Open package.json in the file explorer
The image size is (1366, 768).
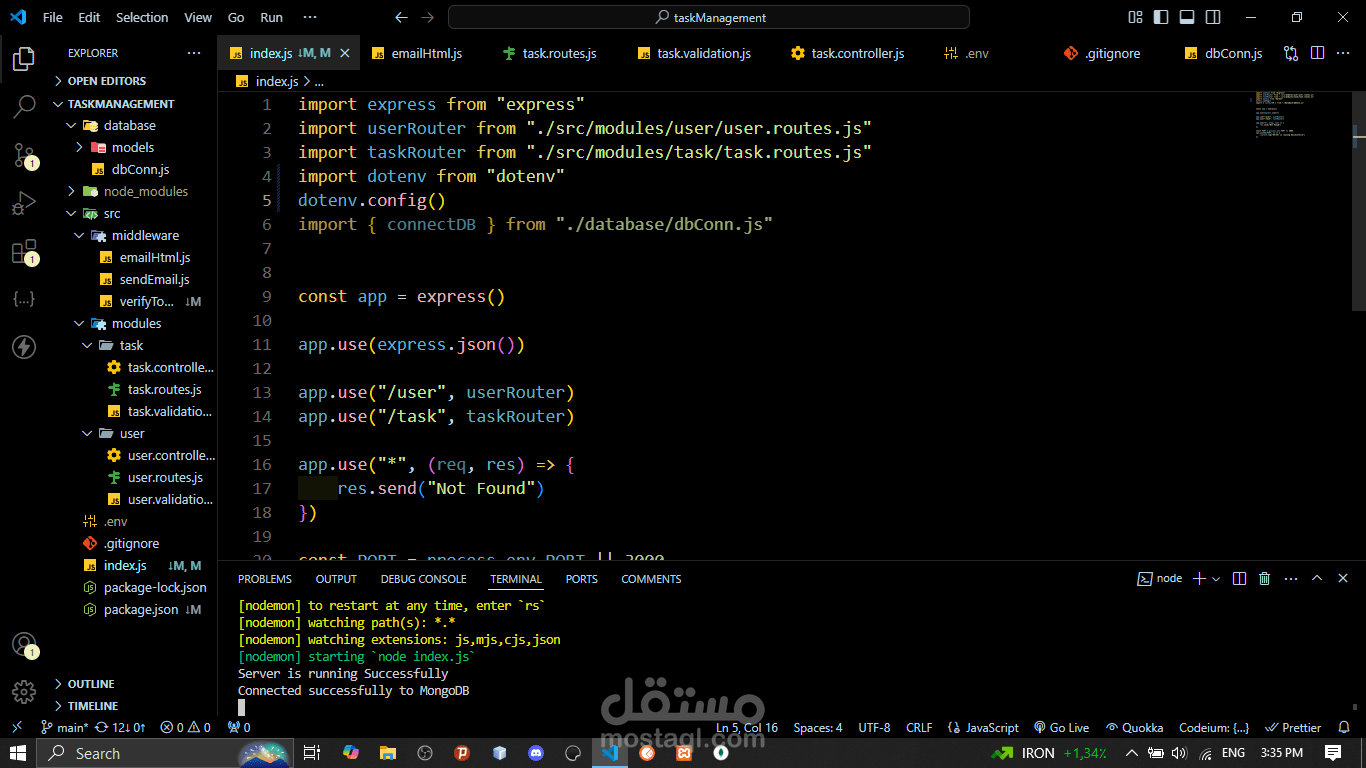(141, 609)
